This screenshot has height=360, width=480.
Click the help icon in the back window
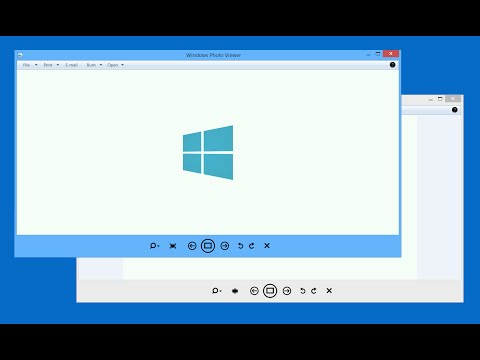point(455,110)
